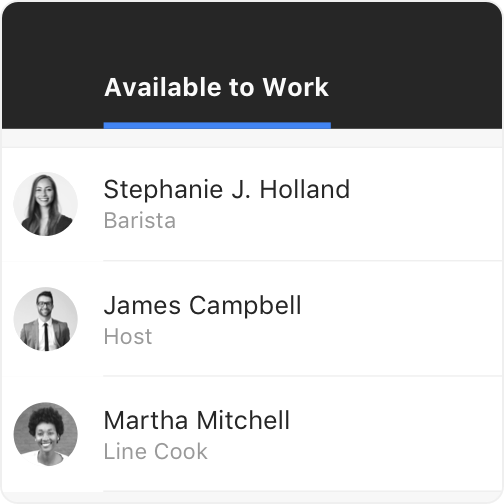Click dark header area above tab title
Screen dimensions: 504x504
tap(252, 33)
